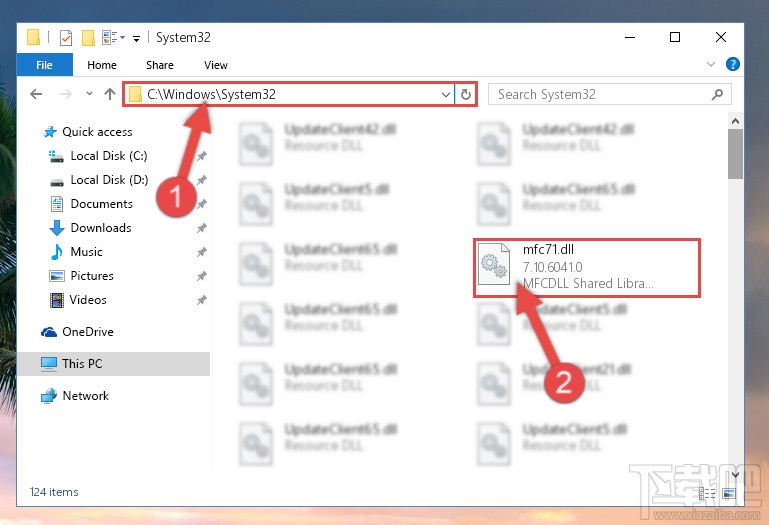Viewport: 769px width, 525px height.
Task: Open Videos in the sidebar
Action: [88, 300]
